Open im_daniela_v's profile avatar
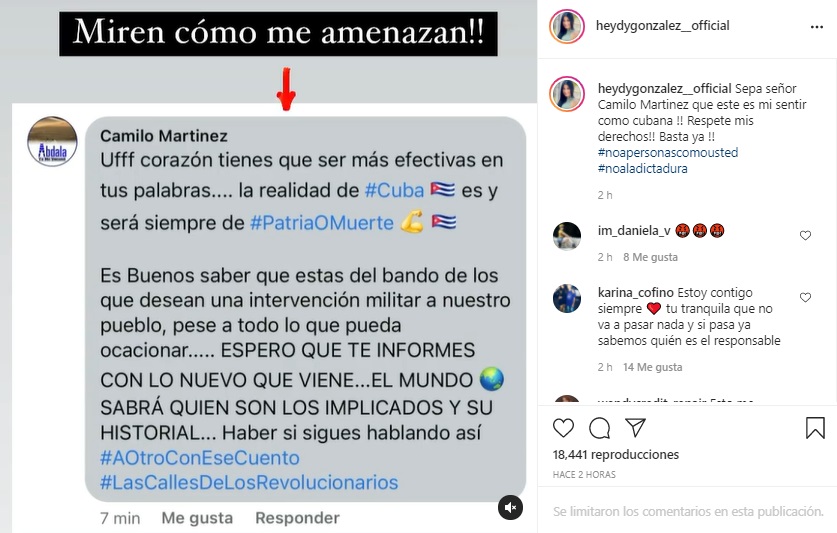The image size is (837, 533). (567, 236)
